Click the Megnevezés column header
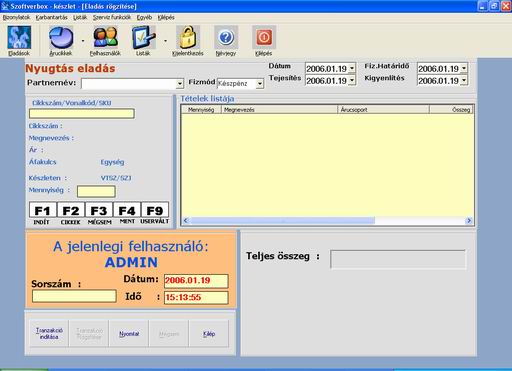The height and width of the screenshot is (371, 512). point(280,110)
